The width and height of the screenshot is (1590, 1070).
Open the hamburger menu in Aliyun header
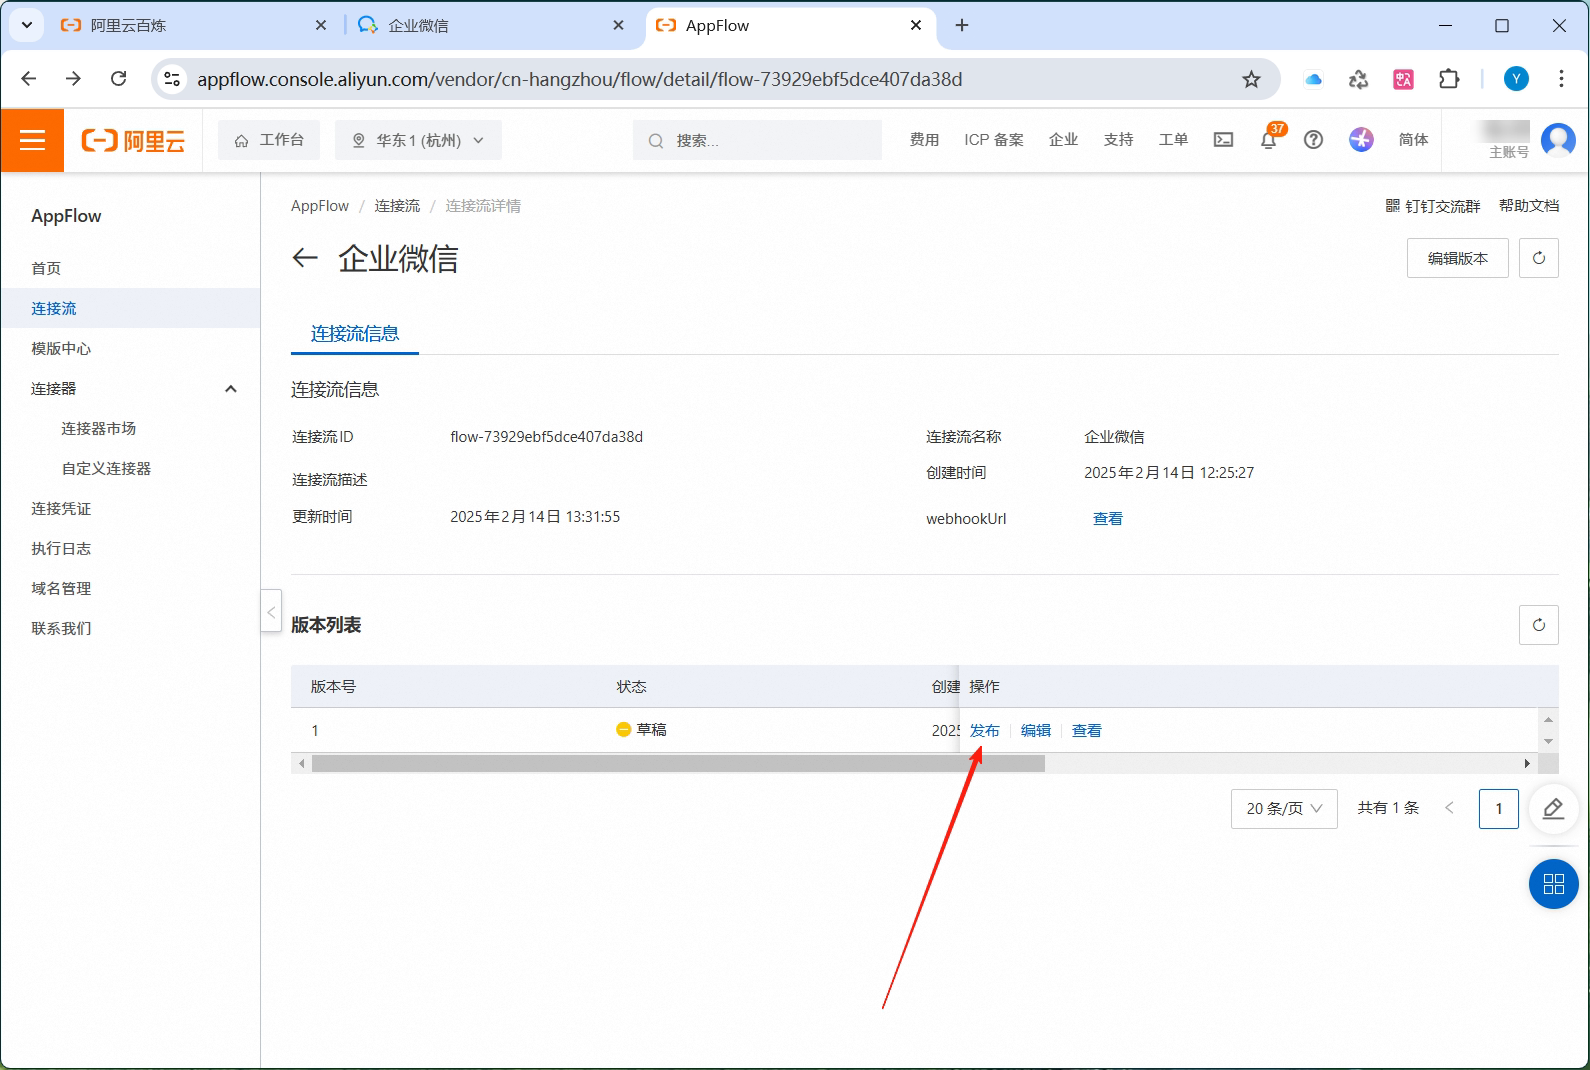[32, 140]
